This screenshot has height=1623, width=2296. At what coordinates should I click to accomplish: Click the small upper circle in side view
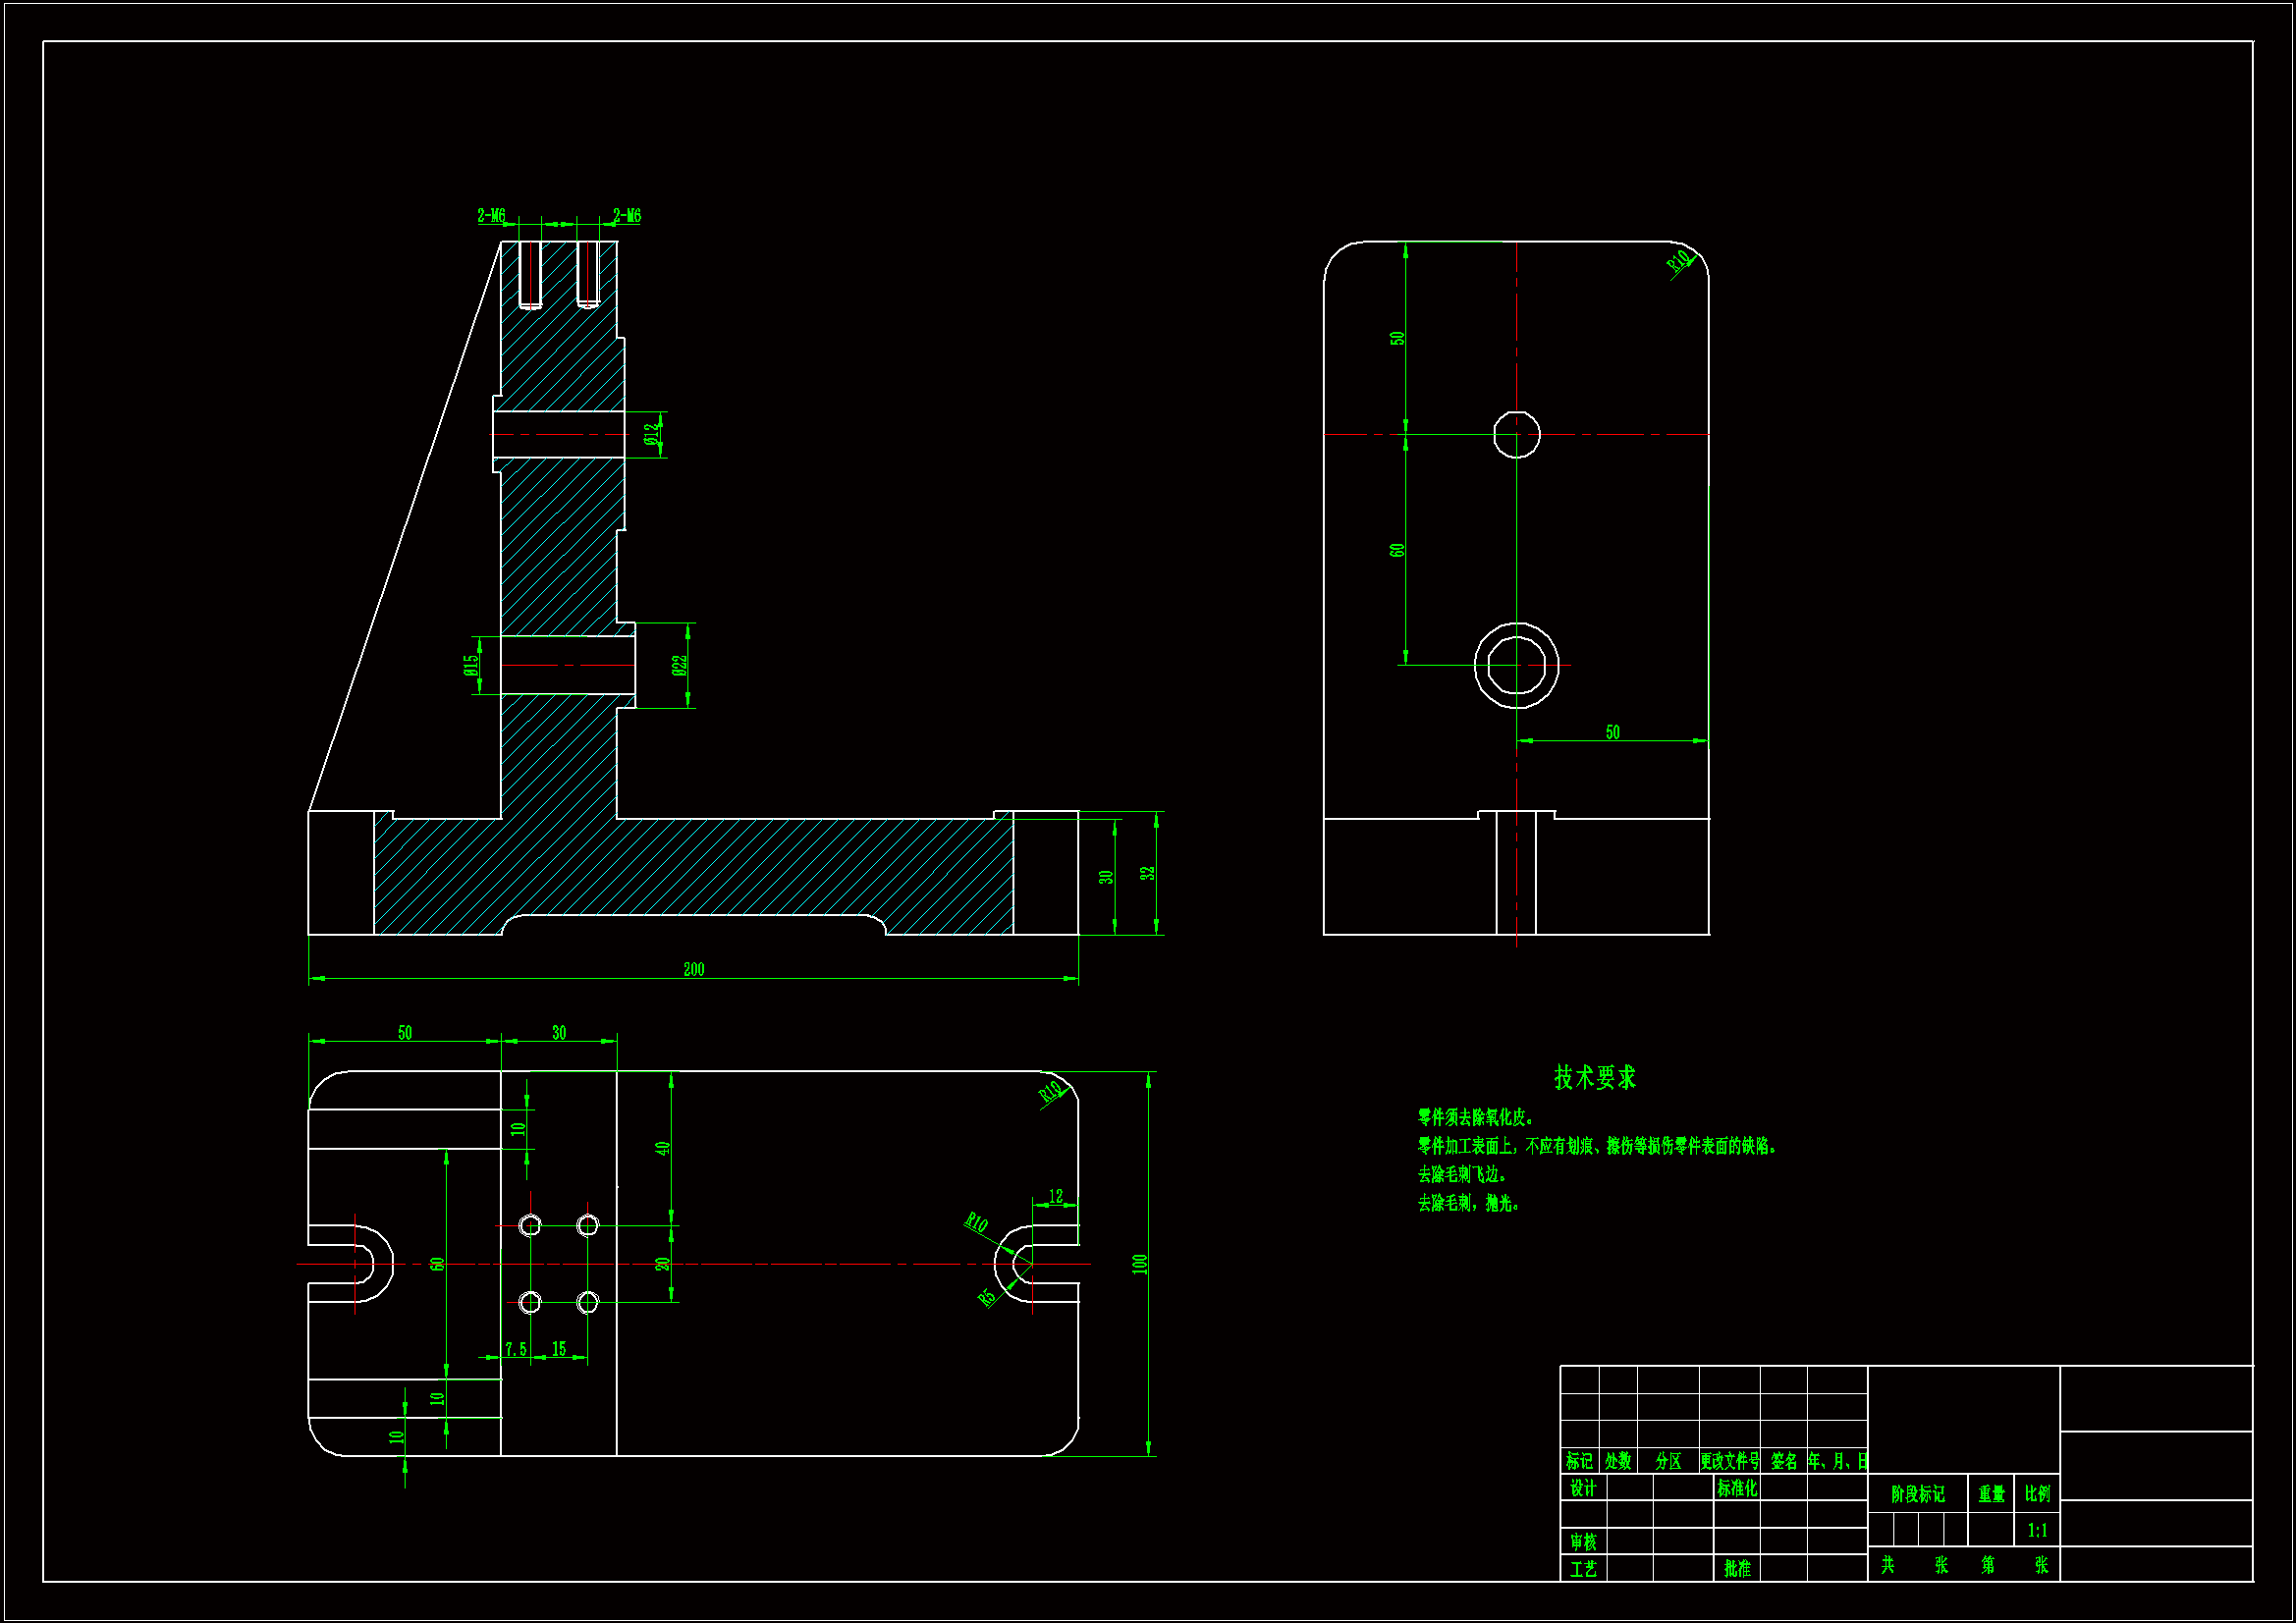(1516, 435)
